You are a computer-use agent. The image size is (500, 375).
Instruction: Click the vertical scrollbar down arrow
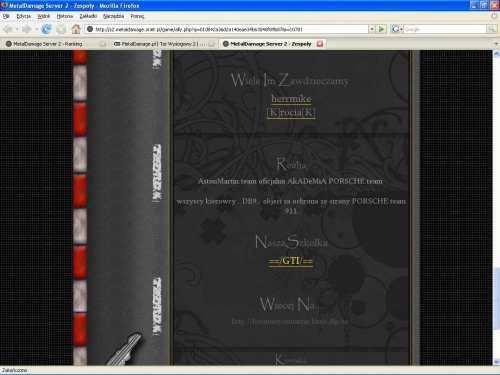pyautogui.click(x=496, y=362)
